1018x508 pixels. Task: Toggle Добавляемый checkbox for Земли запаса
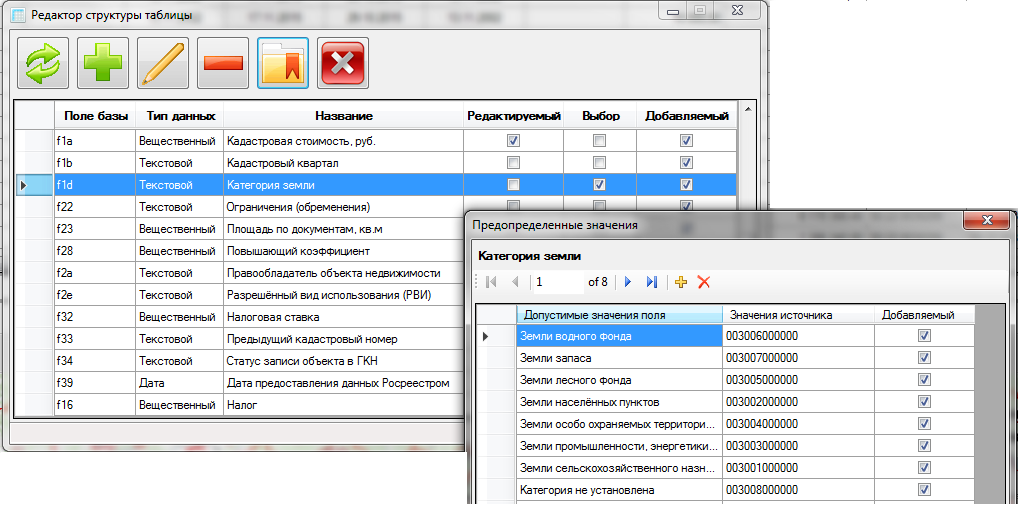[925, 358]
